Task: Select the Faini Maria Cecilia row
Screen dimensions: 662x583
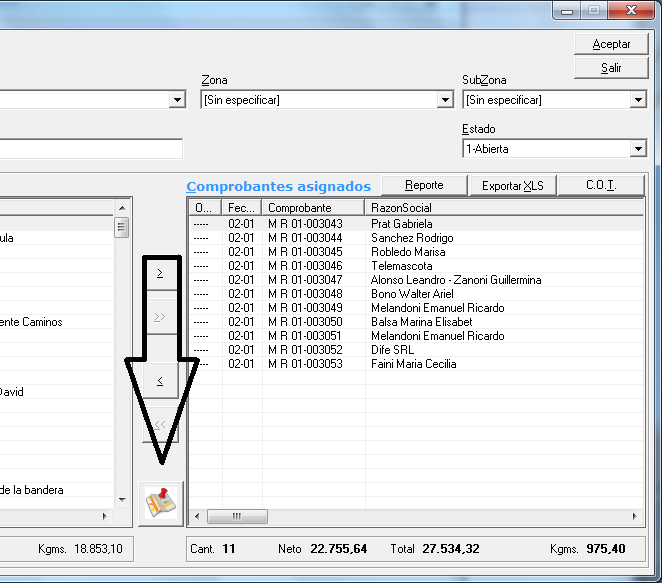Action: coord(413,364)
